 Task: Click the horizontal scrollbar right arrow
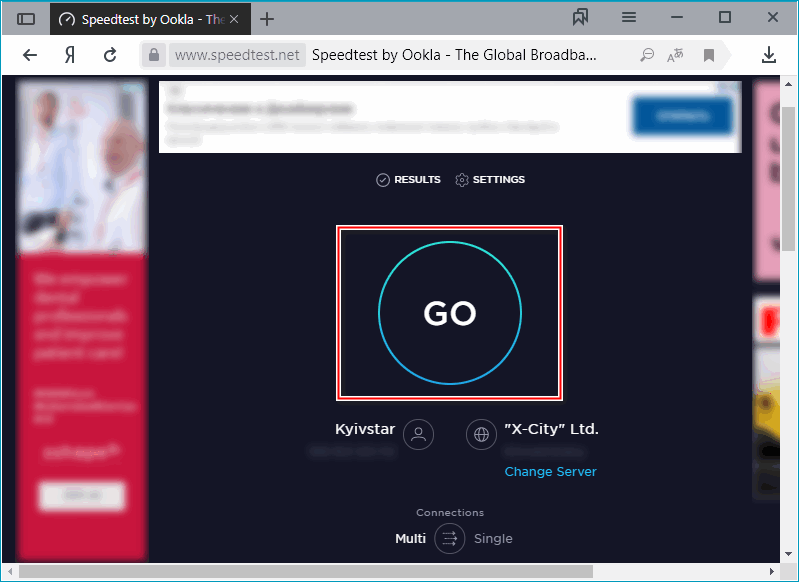point(772,572)
